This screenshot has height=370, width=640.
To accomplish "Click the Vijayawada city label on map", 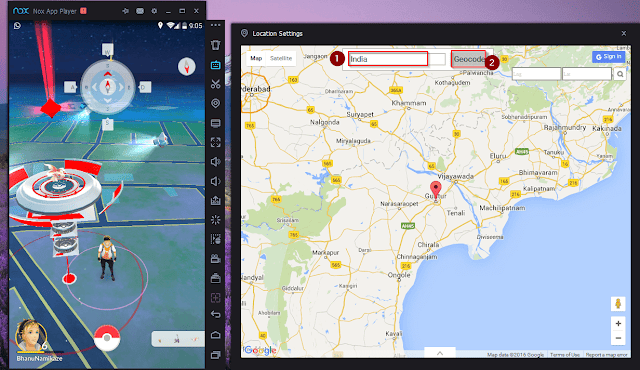I will pos(456,176).
